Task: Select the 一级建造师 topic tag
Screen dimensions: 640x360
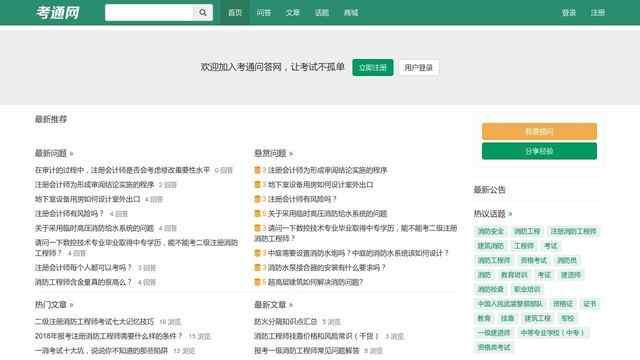Action: [x=494, y=333]
